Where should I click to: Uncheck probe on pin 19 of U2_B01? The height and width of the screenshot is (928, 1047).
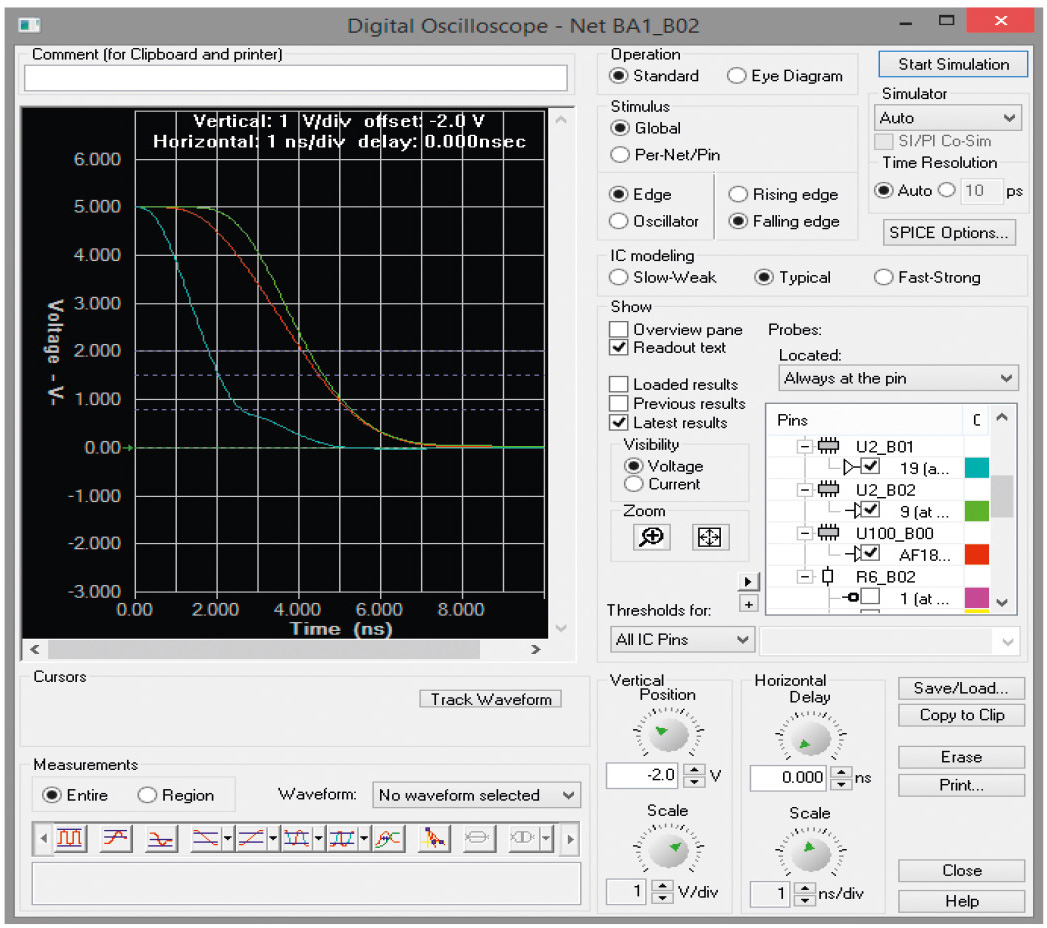coord(870,467)
